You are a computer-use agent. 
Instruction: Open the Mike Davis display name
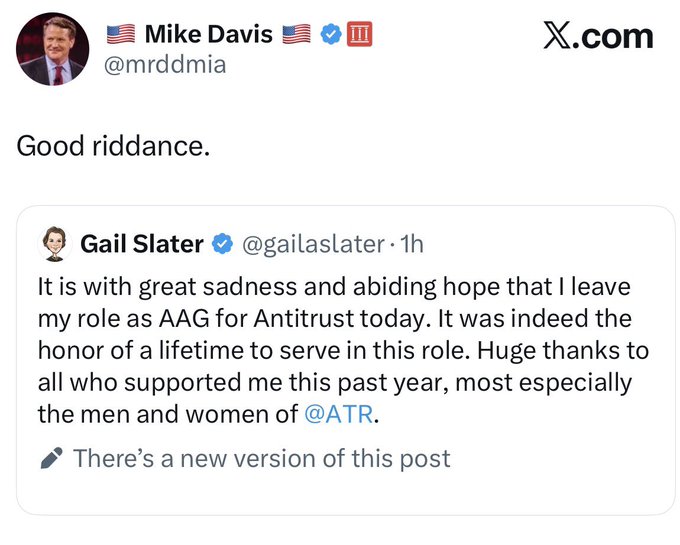point(208,34)
